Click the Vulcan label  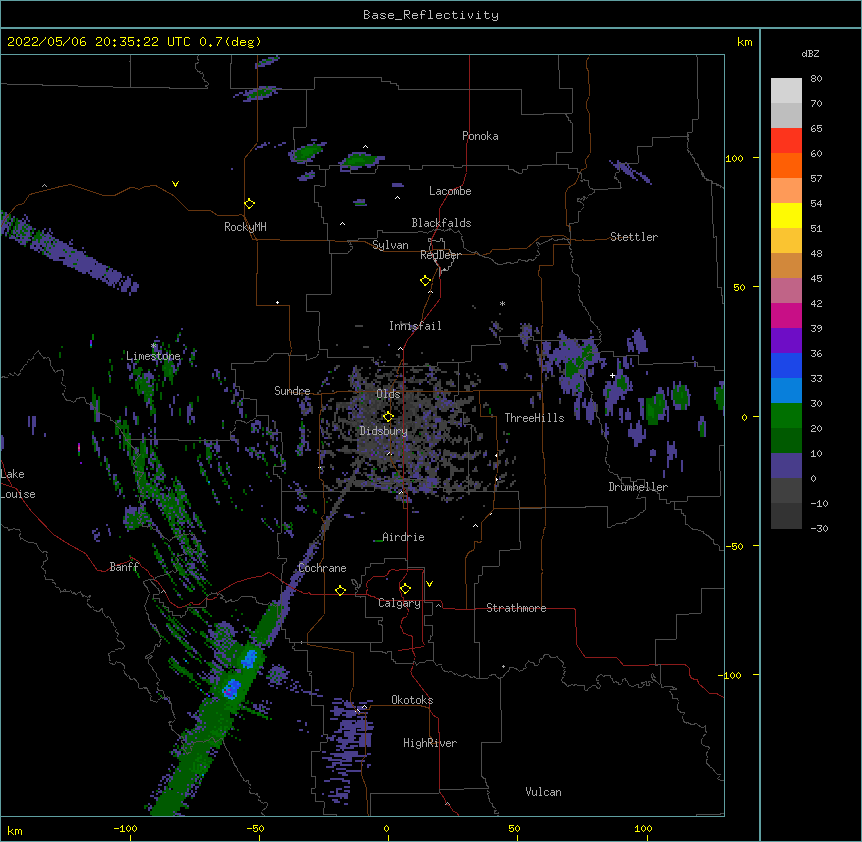pyautogui.click(x=543, y=792)
